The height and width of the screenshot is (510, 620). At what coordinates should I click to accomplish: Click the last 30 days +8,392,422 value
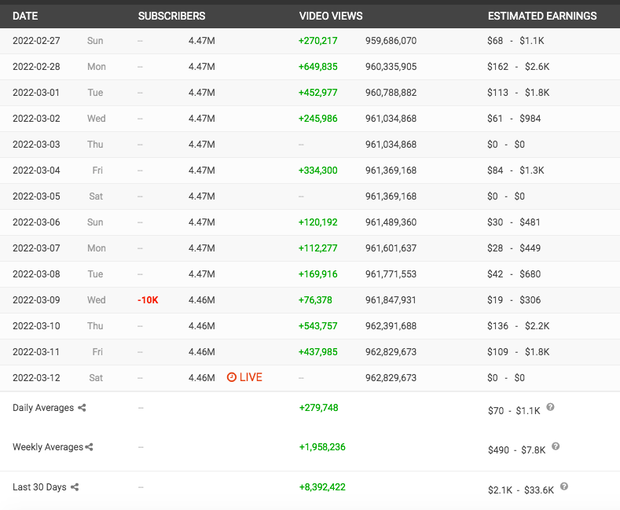coord(322,487)
